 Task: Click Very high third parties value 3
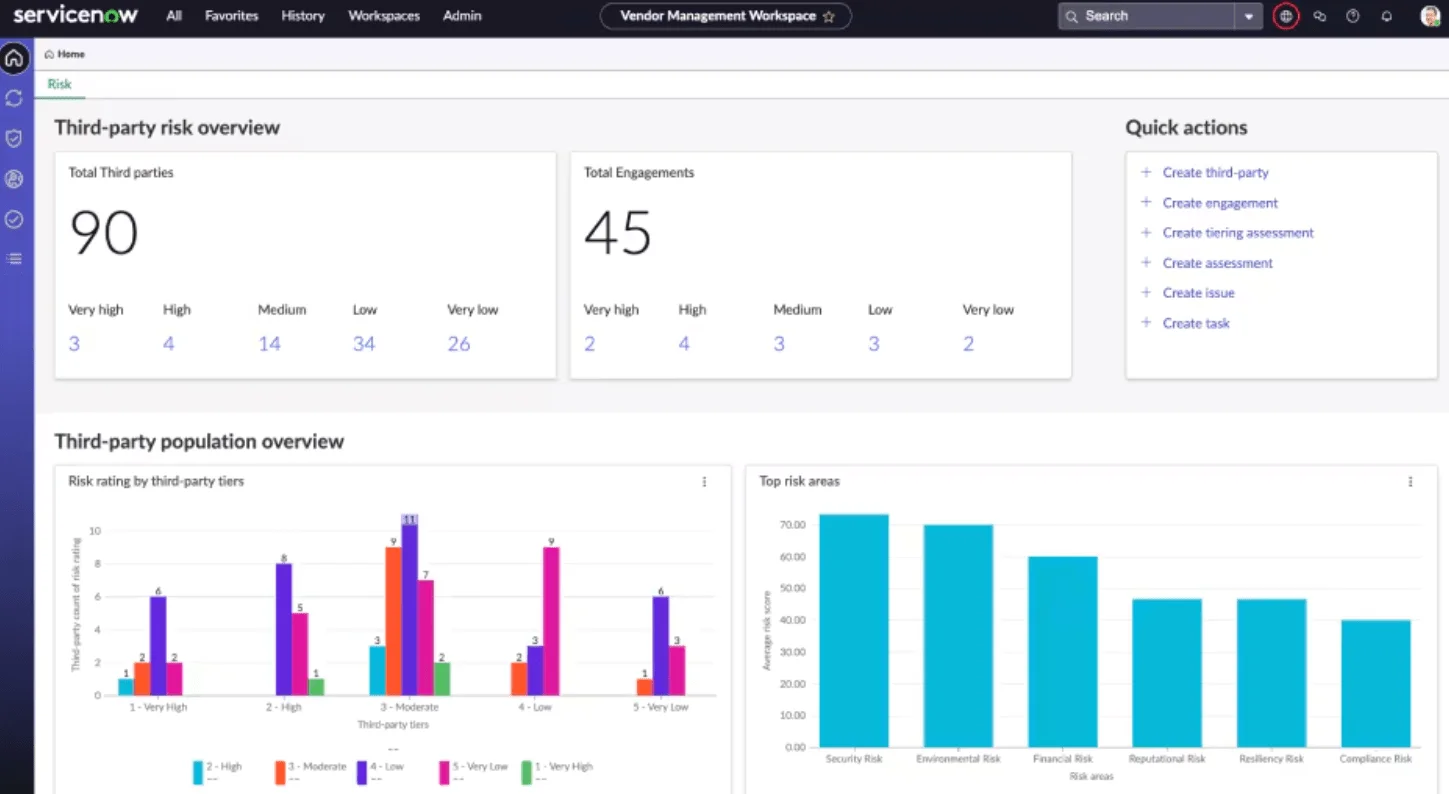point(74,344)
